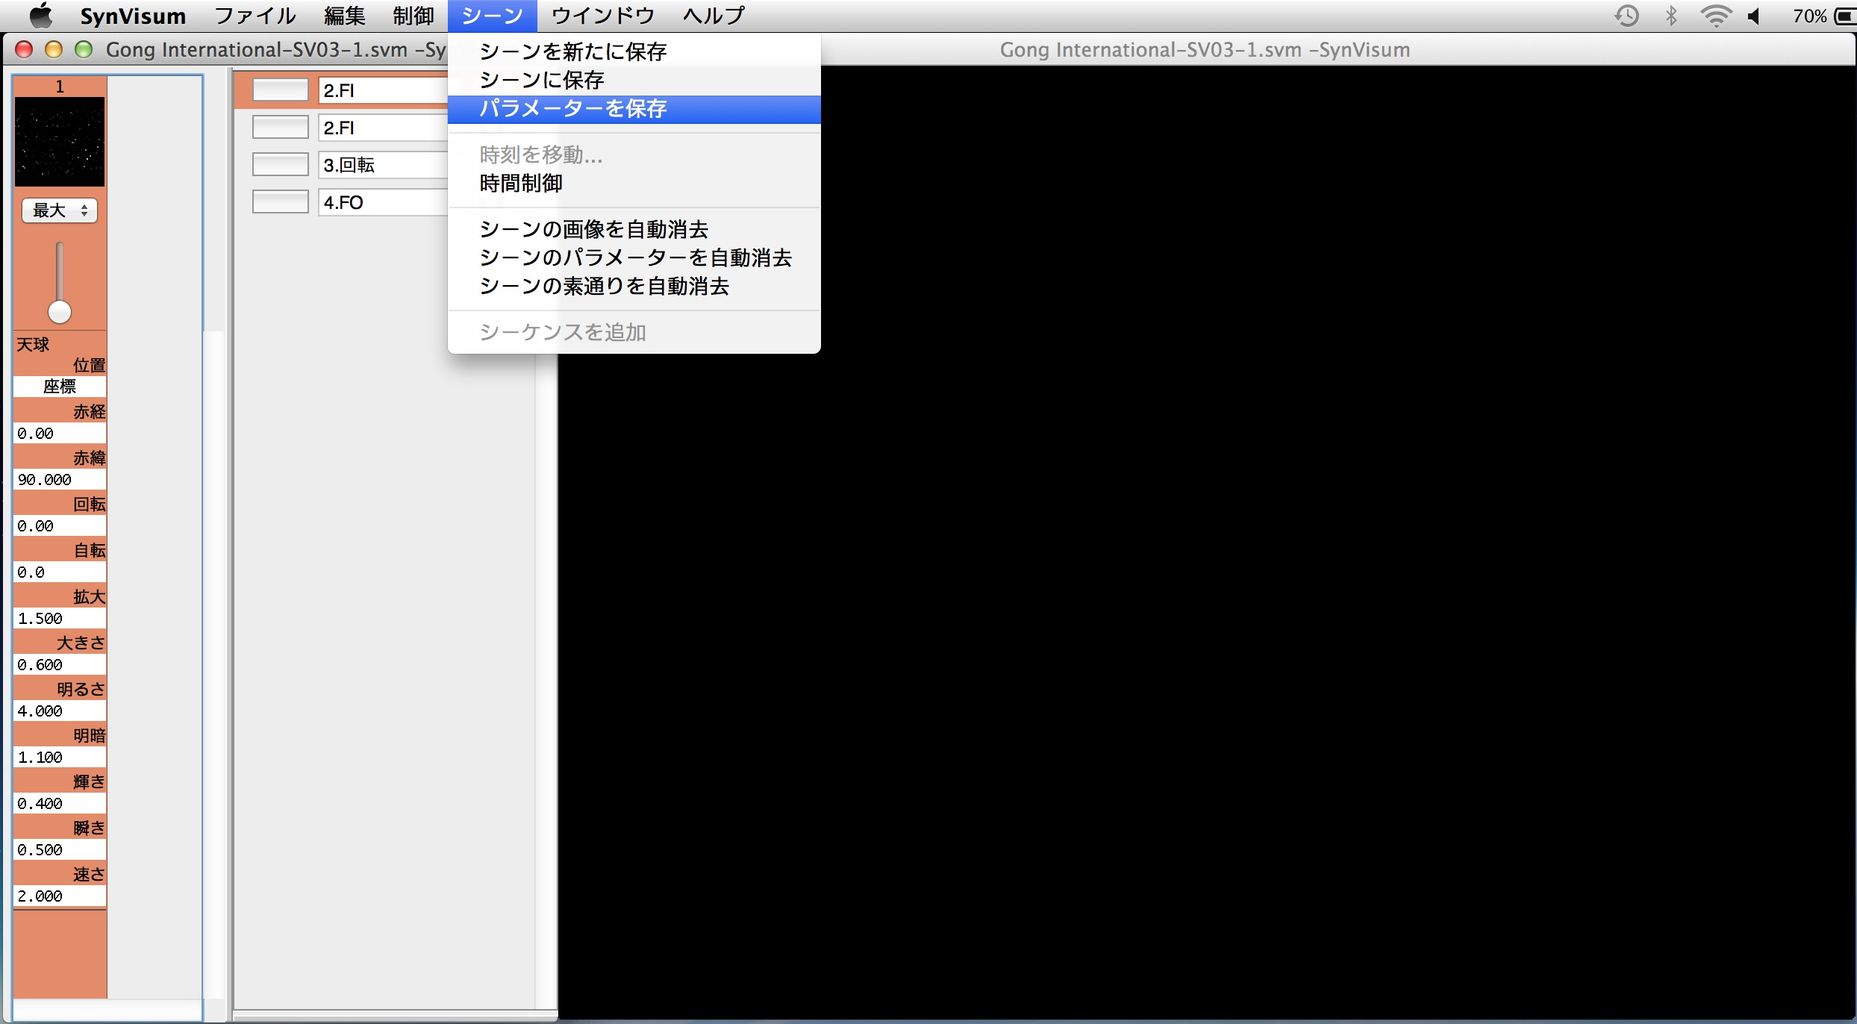Viewport: 1857px width, 1024px height.
Task: Click the 瞬き value field 0.500
Action: click(x=60, y=850)
